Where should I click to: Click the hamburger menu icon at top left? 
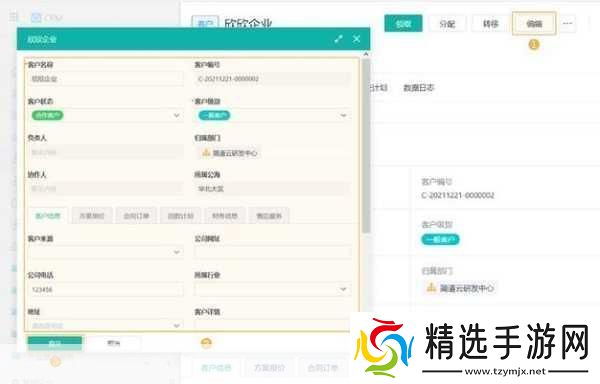pyautogui.click(x=14, y=17)
